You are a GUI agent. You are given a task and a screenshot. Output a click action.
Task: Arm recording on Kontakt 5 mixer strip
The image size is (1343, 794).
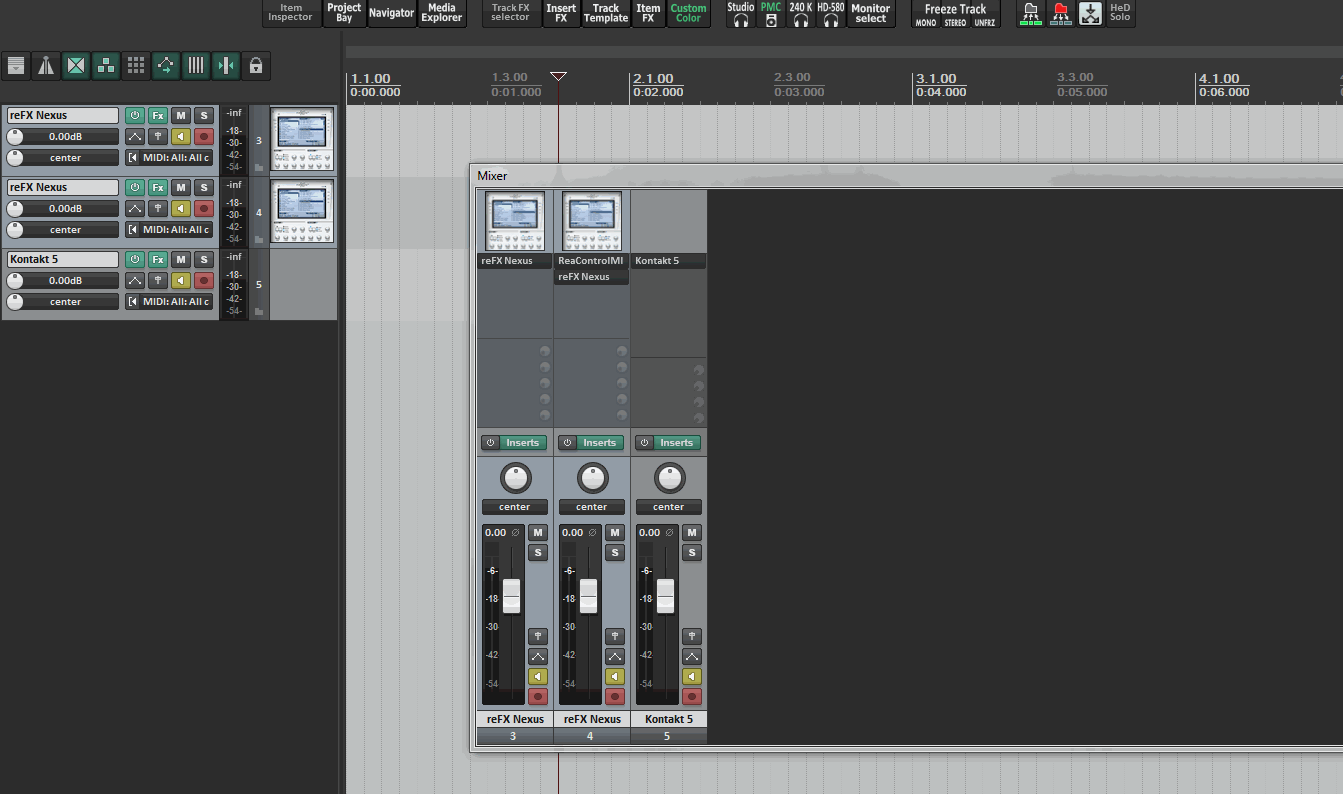tap(692, 696)
